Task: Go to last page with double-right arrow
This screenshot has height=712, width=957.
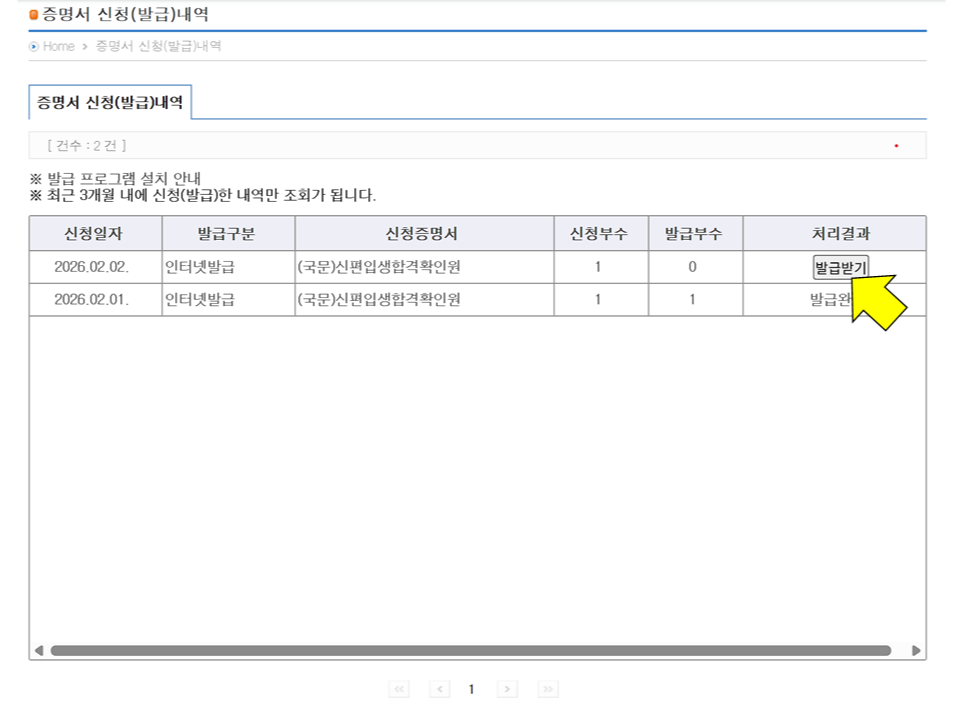Action: [x=548, y=689]
